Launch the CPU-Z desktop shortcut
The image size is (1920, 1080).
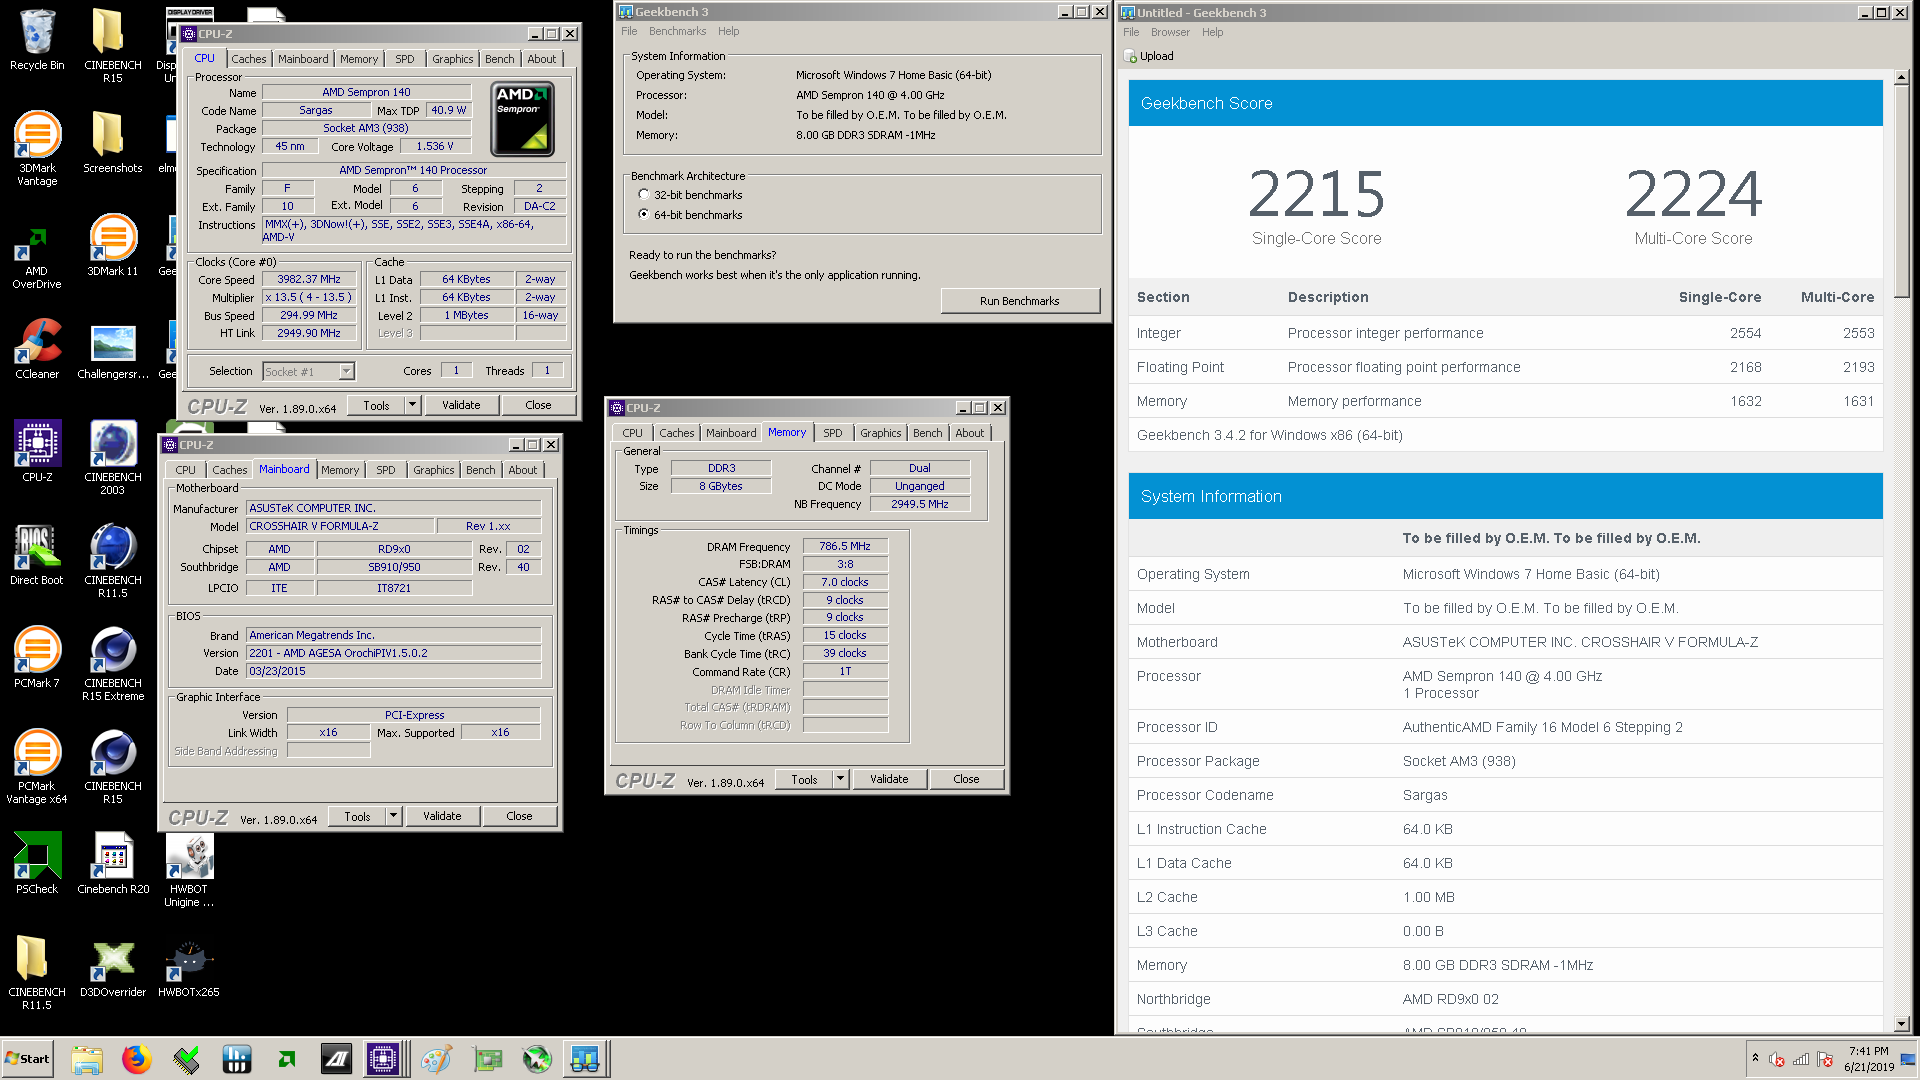tap(37, 452)
